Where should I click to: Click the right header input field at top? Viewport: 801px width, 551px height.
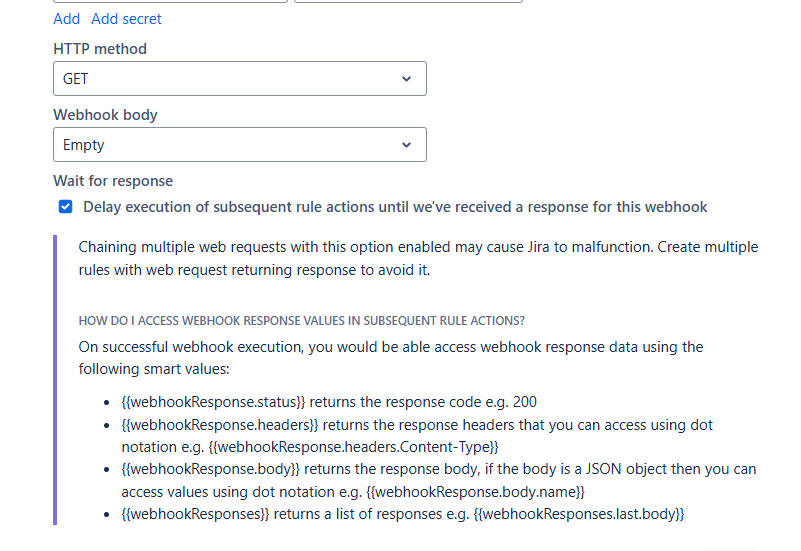point(408,1)
